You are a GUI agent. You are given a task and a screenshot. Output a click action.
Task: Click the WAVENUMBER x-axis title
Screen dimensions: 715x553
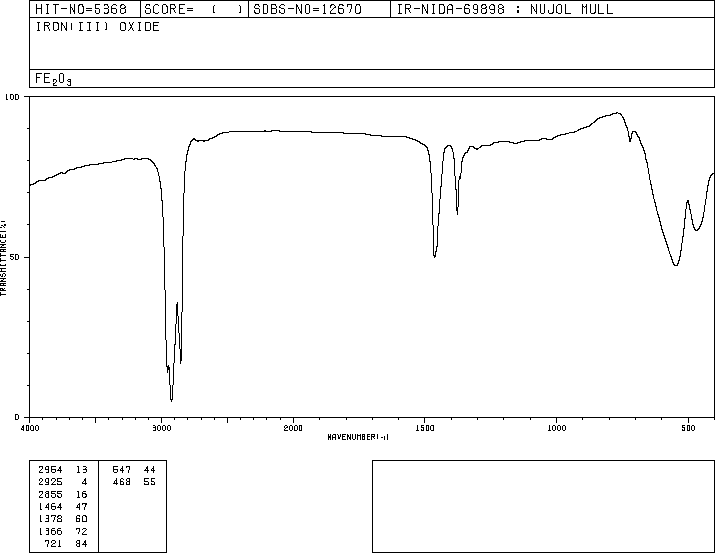pyautogui.click(x=358, y=437)
